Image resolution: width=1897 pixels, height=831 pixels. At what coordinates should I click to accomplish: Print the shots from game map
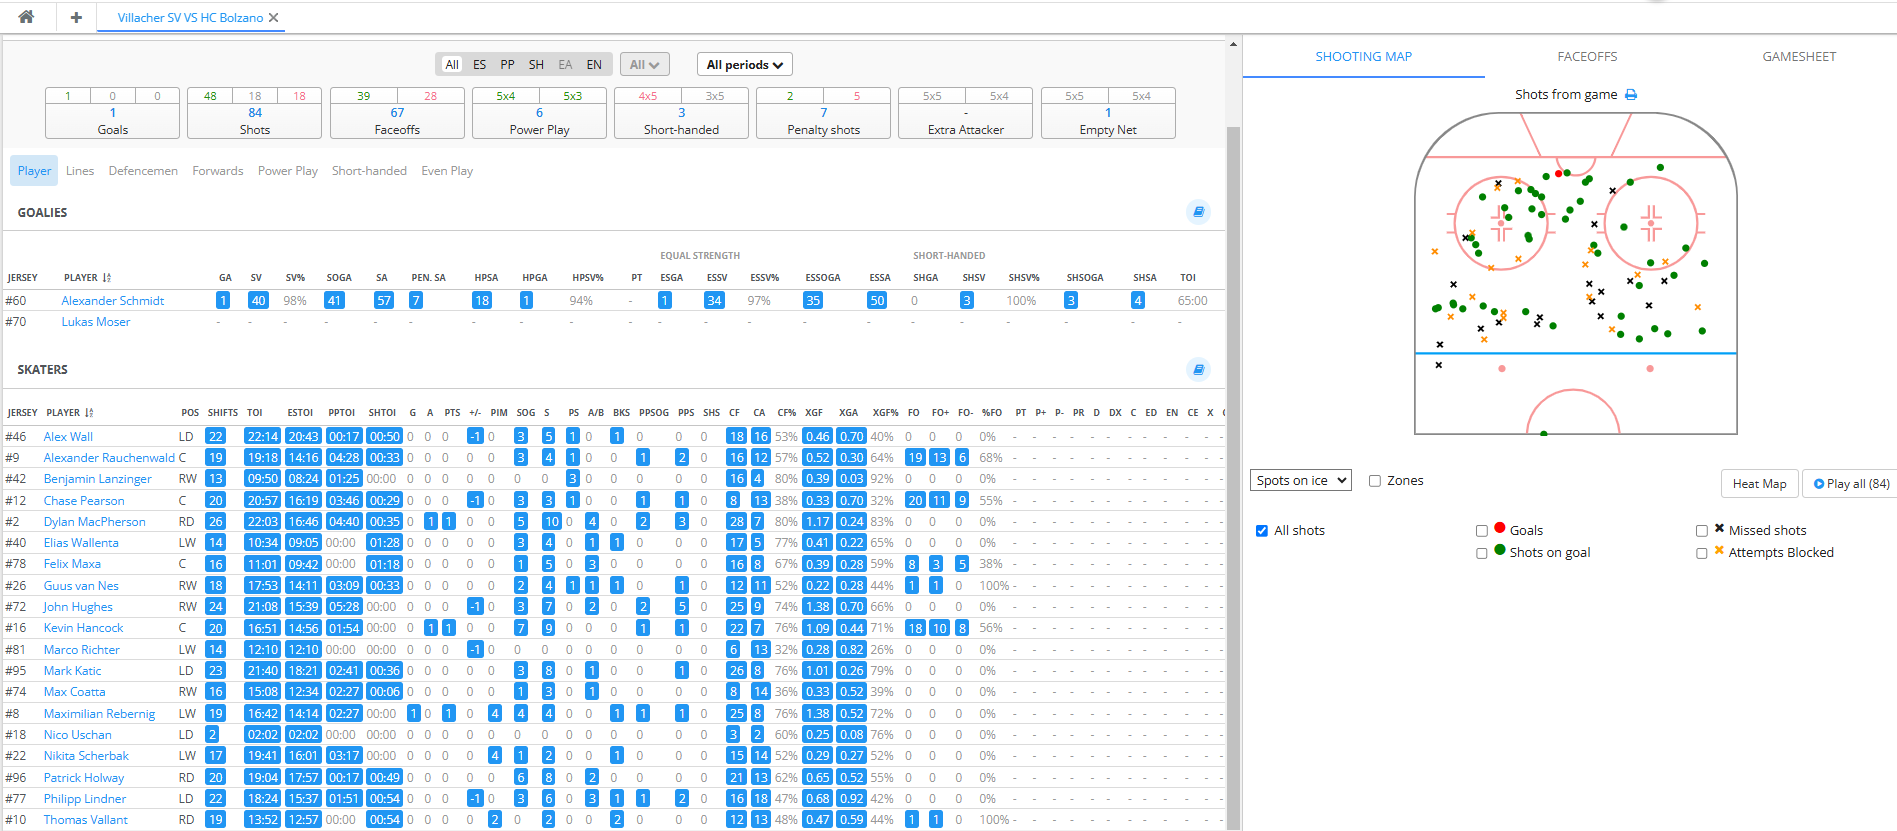(1631, 95)
